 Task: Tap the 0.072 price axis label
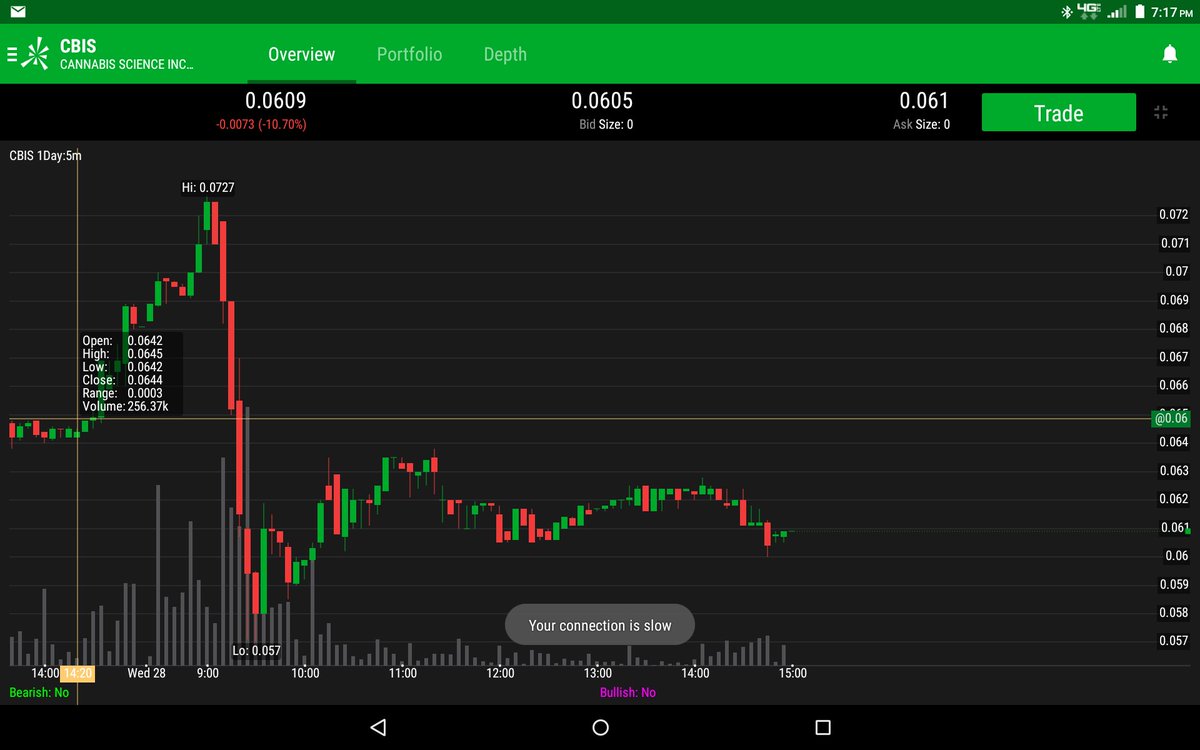[x=1173, y=214]
